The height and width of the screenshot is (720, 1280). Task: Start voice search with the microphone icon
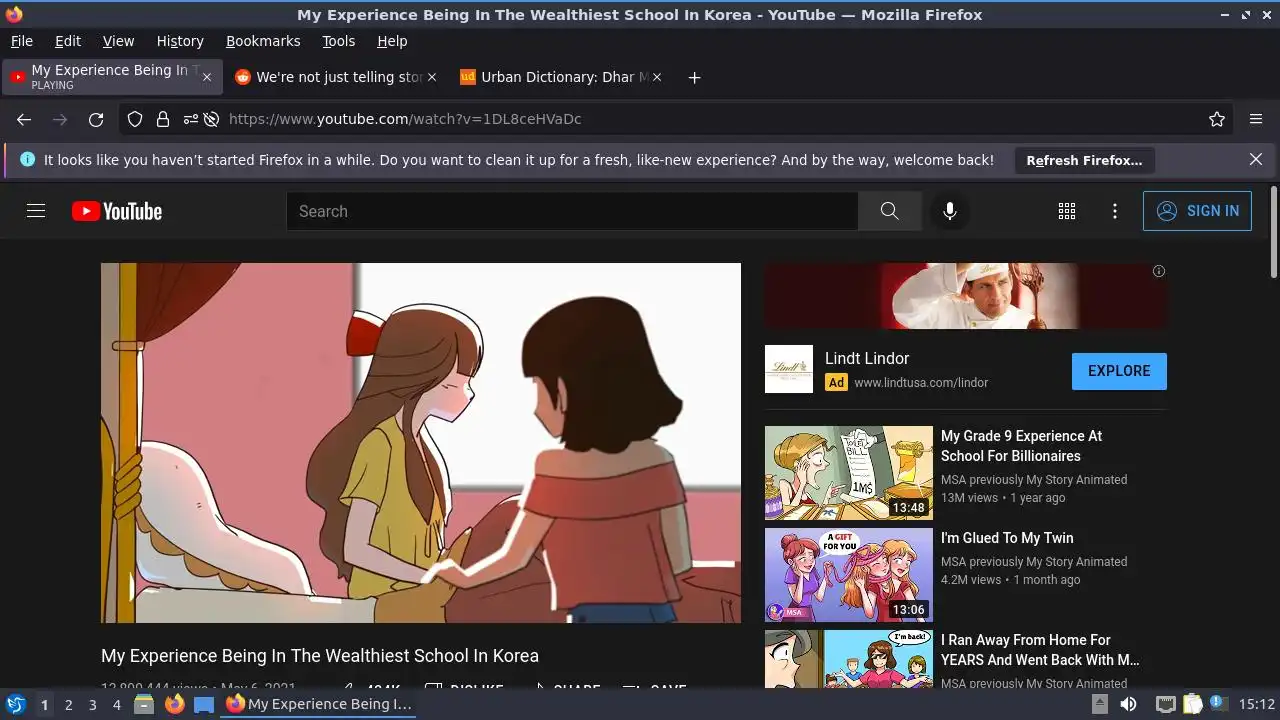point(950,211)
